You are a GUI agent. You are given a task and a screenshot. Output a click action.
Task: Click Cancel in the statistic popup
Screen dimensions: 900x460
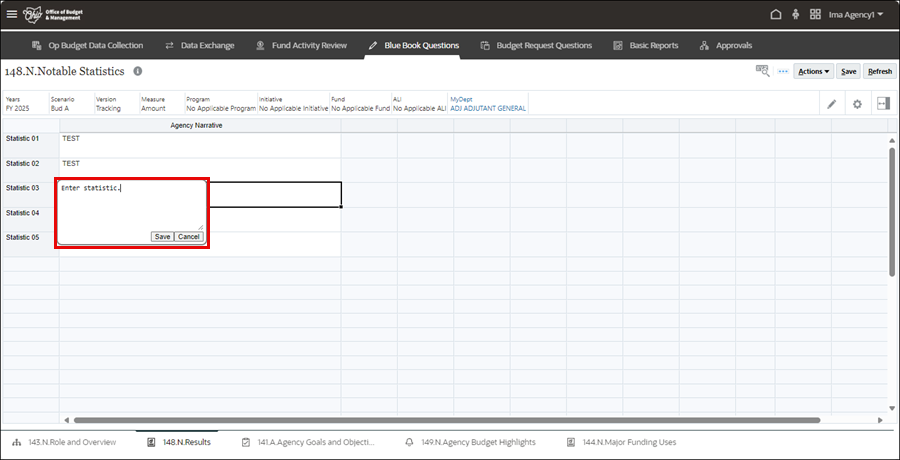(188, 236)
